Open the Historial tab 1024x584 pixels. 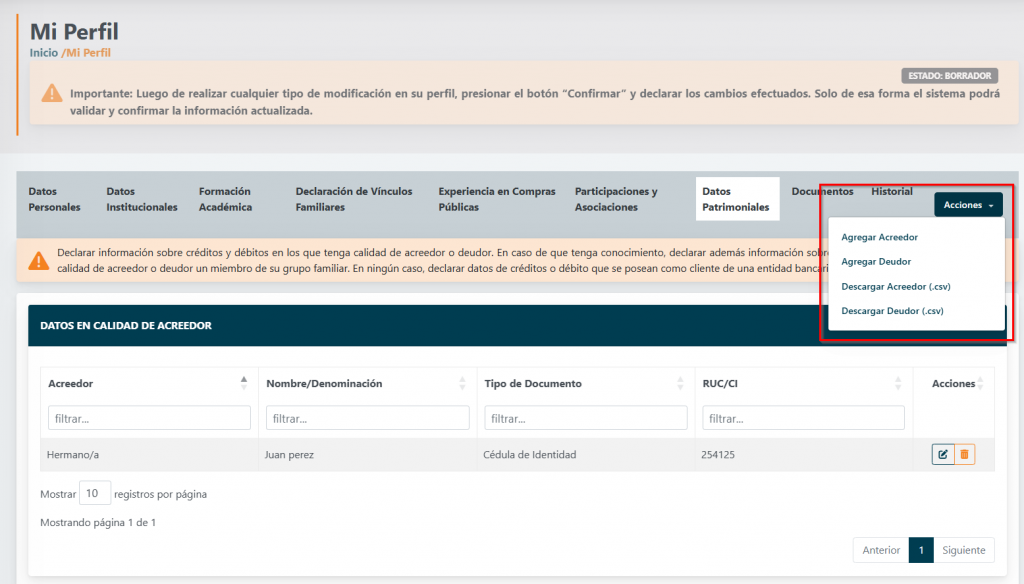click(x=891, y=191)
